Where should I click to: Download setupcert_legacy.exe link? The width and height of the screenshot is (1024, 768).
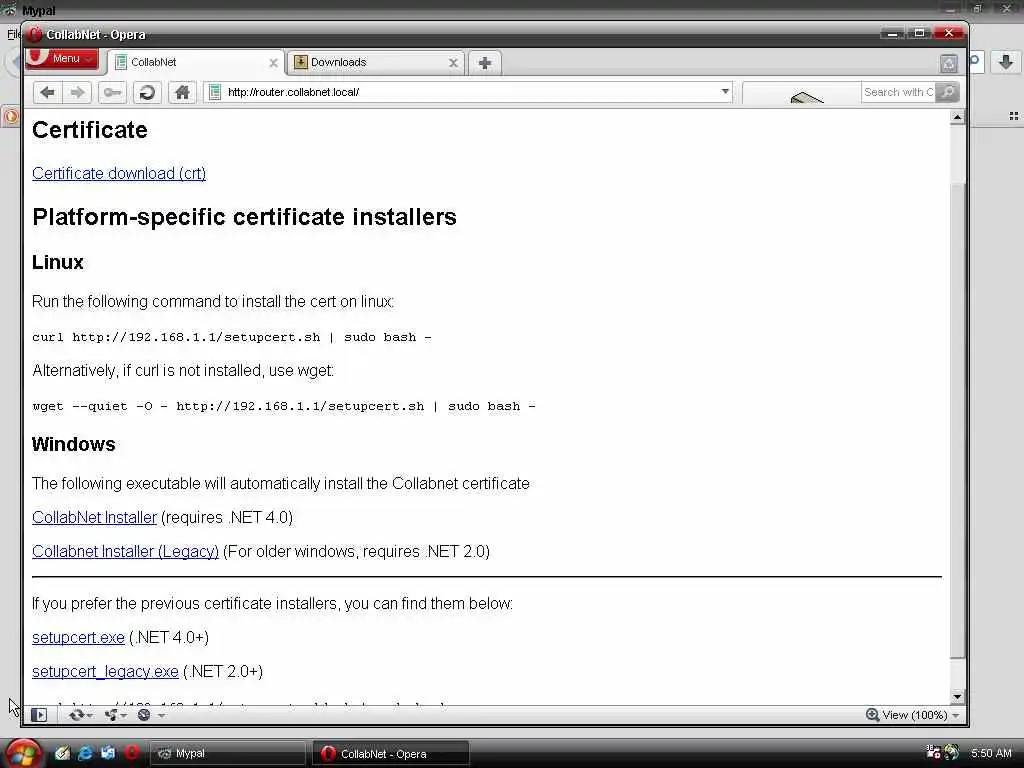tap(105, 671)
